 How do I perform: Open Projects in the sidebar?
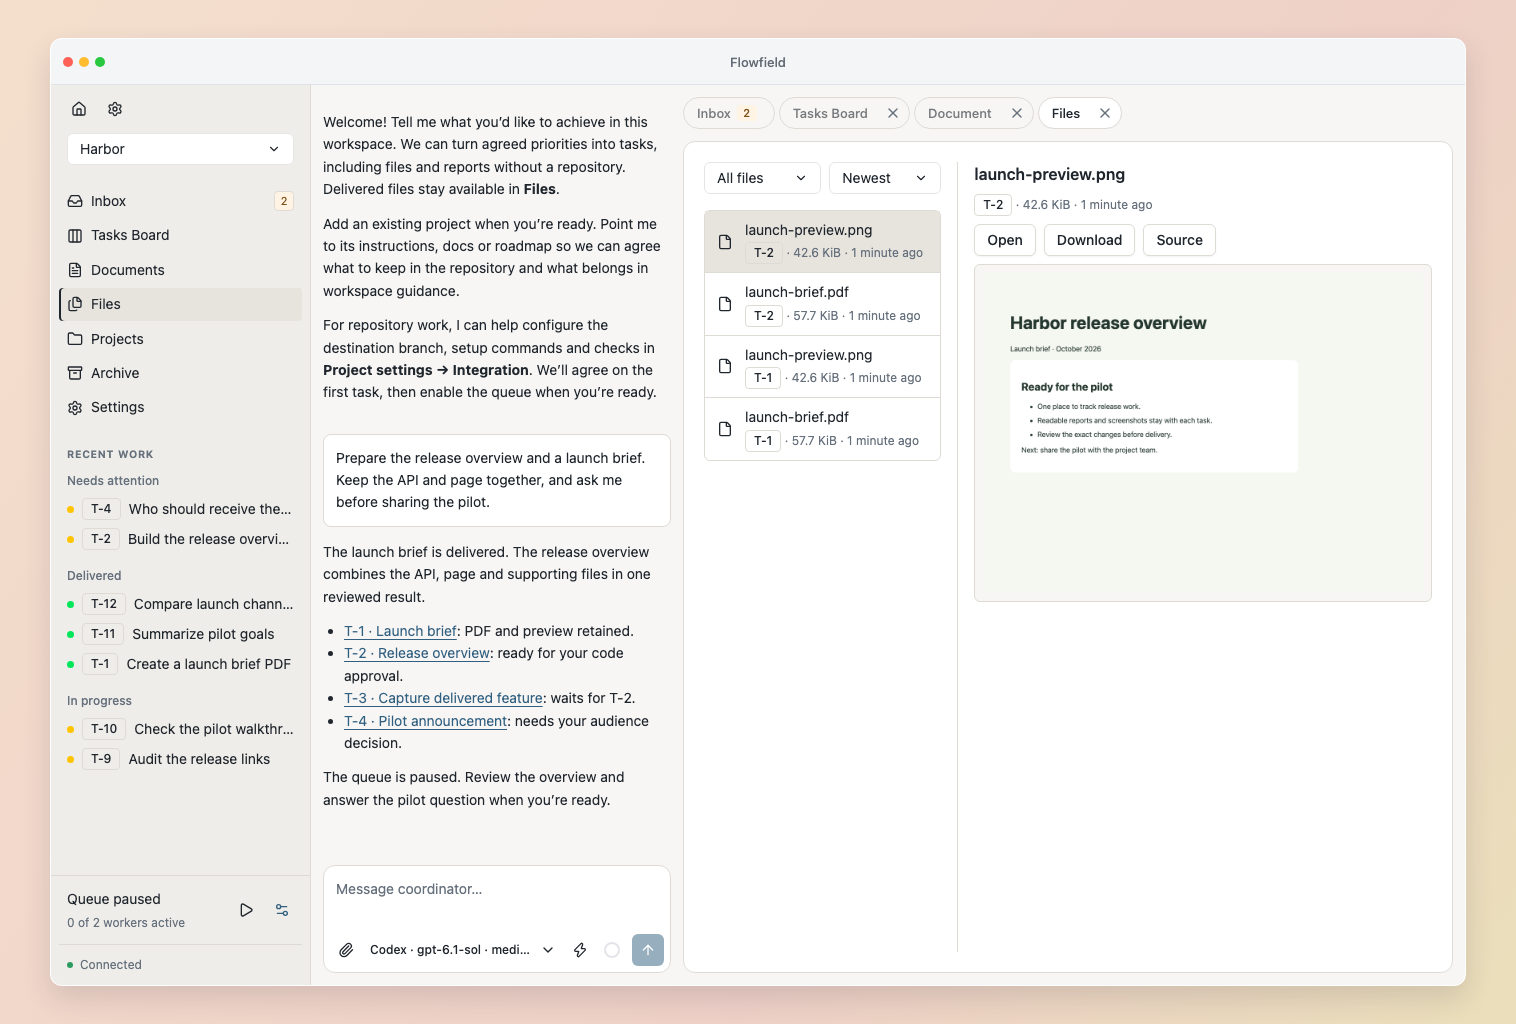pos(180,339)
